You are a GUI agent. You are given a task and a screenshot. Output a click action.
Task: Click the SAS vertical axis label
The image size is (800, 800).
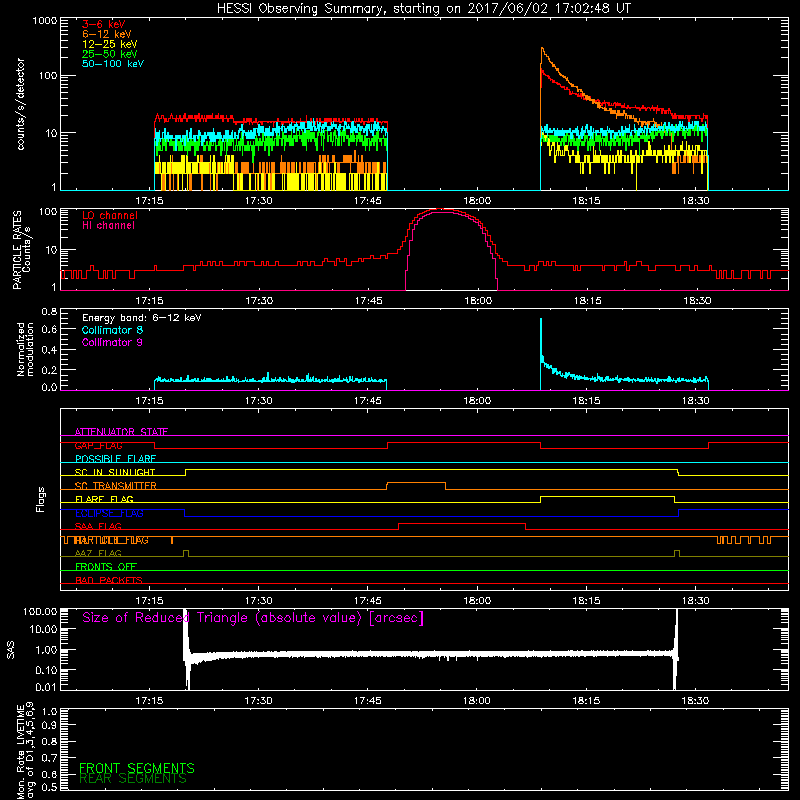pos(11,649)
